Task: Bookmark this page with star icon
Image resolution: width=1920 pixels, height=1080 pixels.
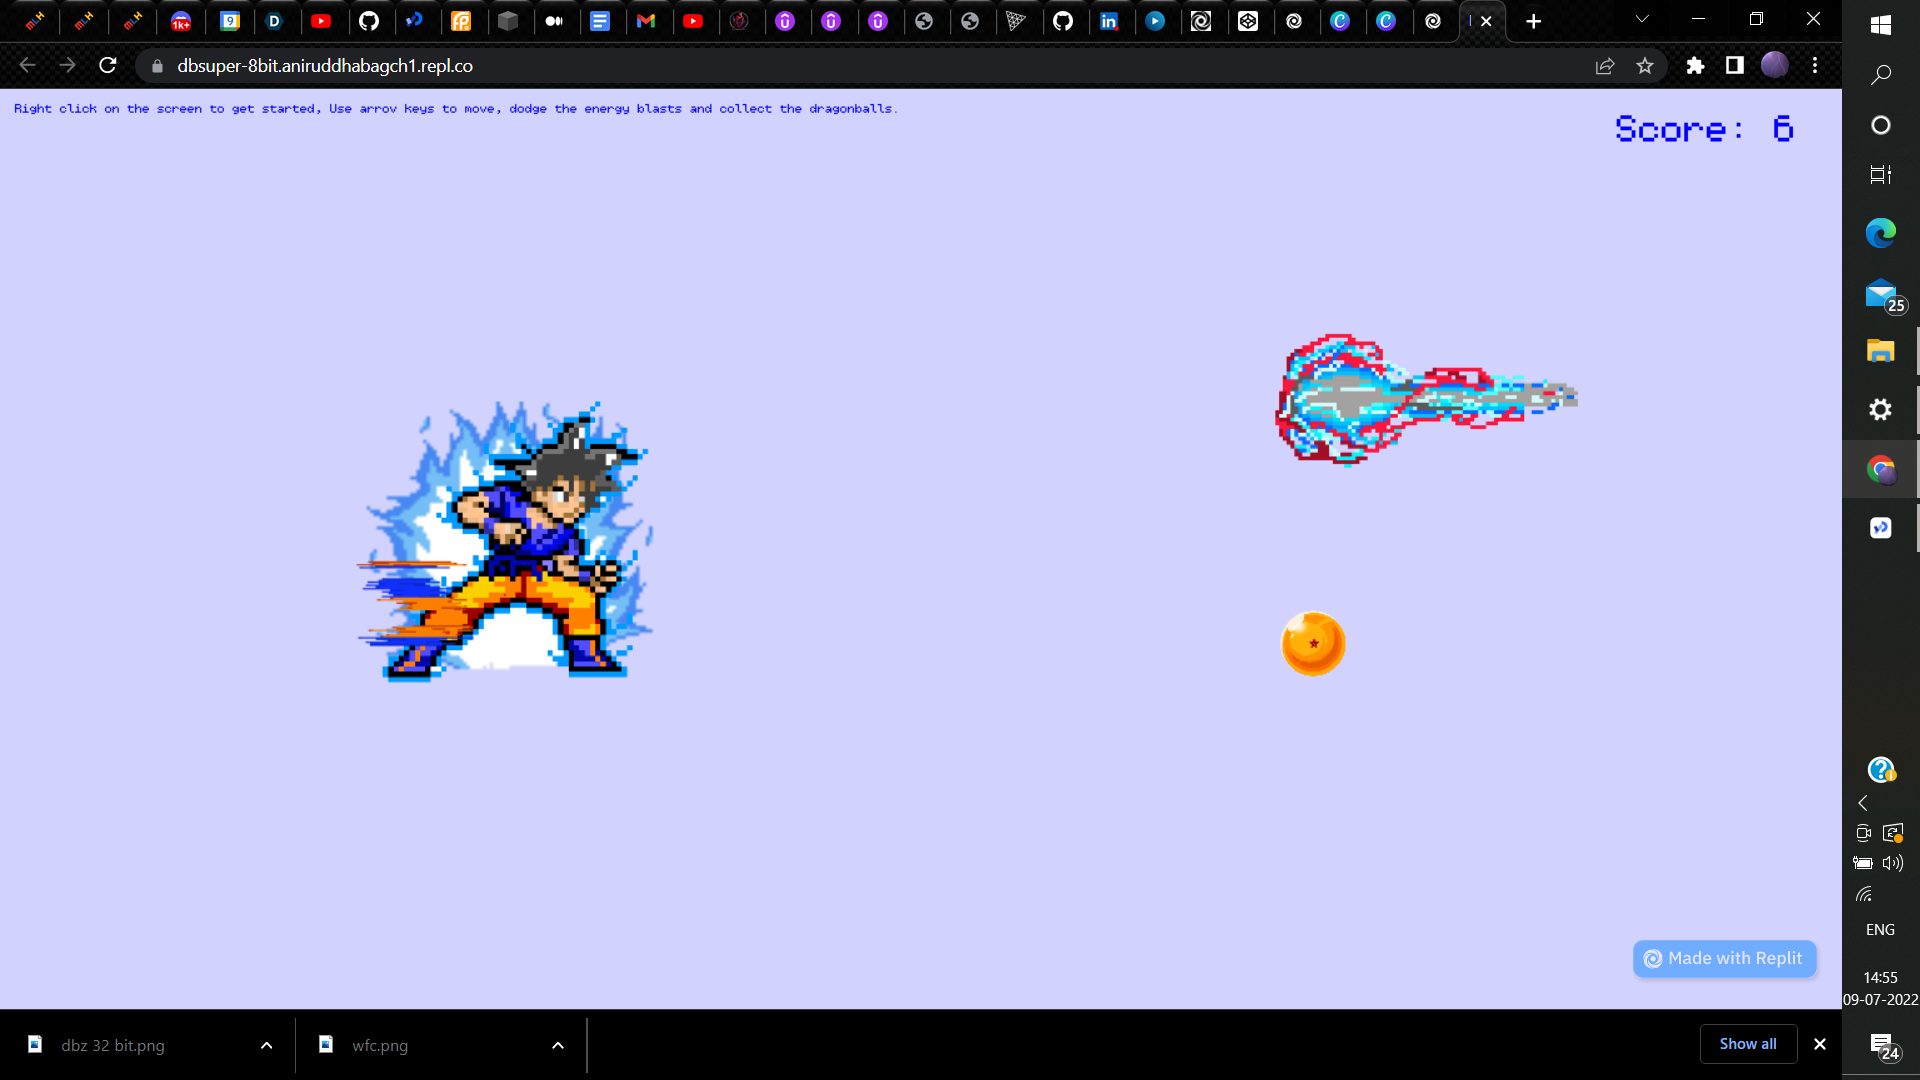Action: point(1645,66)
